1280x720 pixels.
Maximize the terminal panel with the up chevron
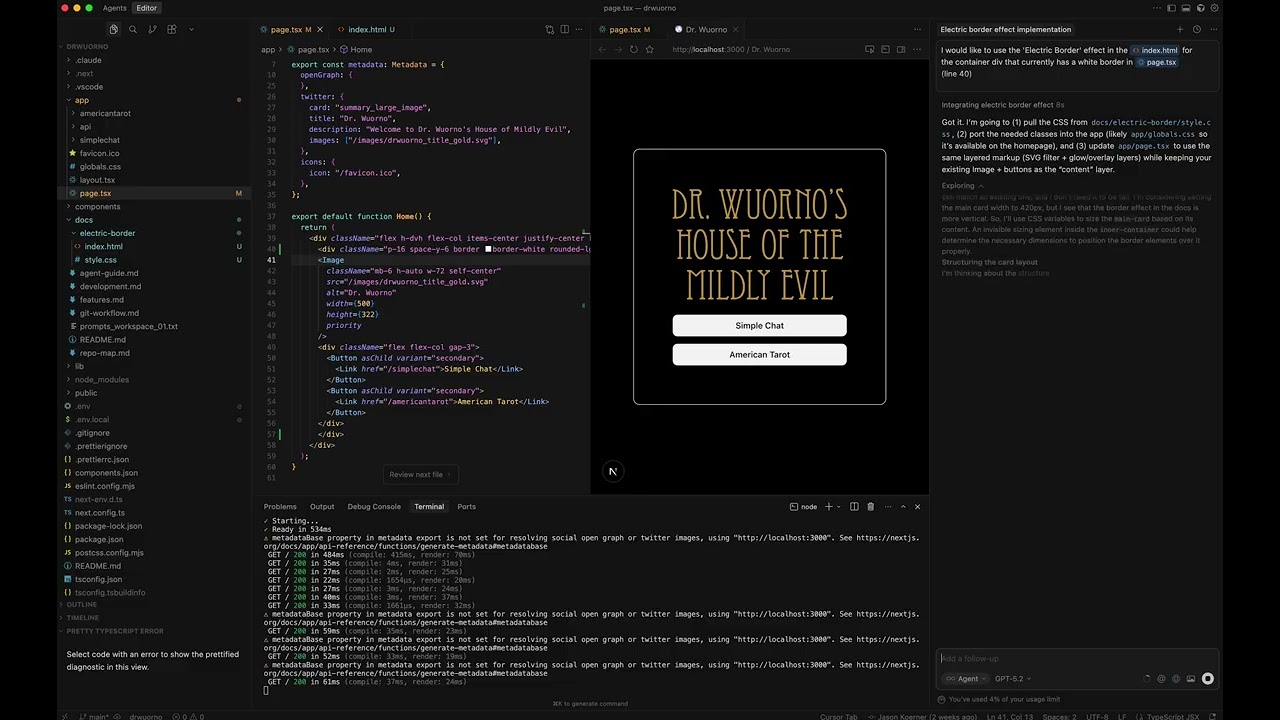click(903, 507)
